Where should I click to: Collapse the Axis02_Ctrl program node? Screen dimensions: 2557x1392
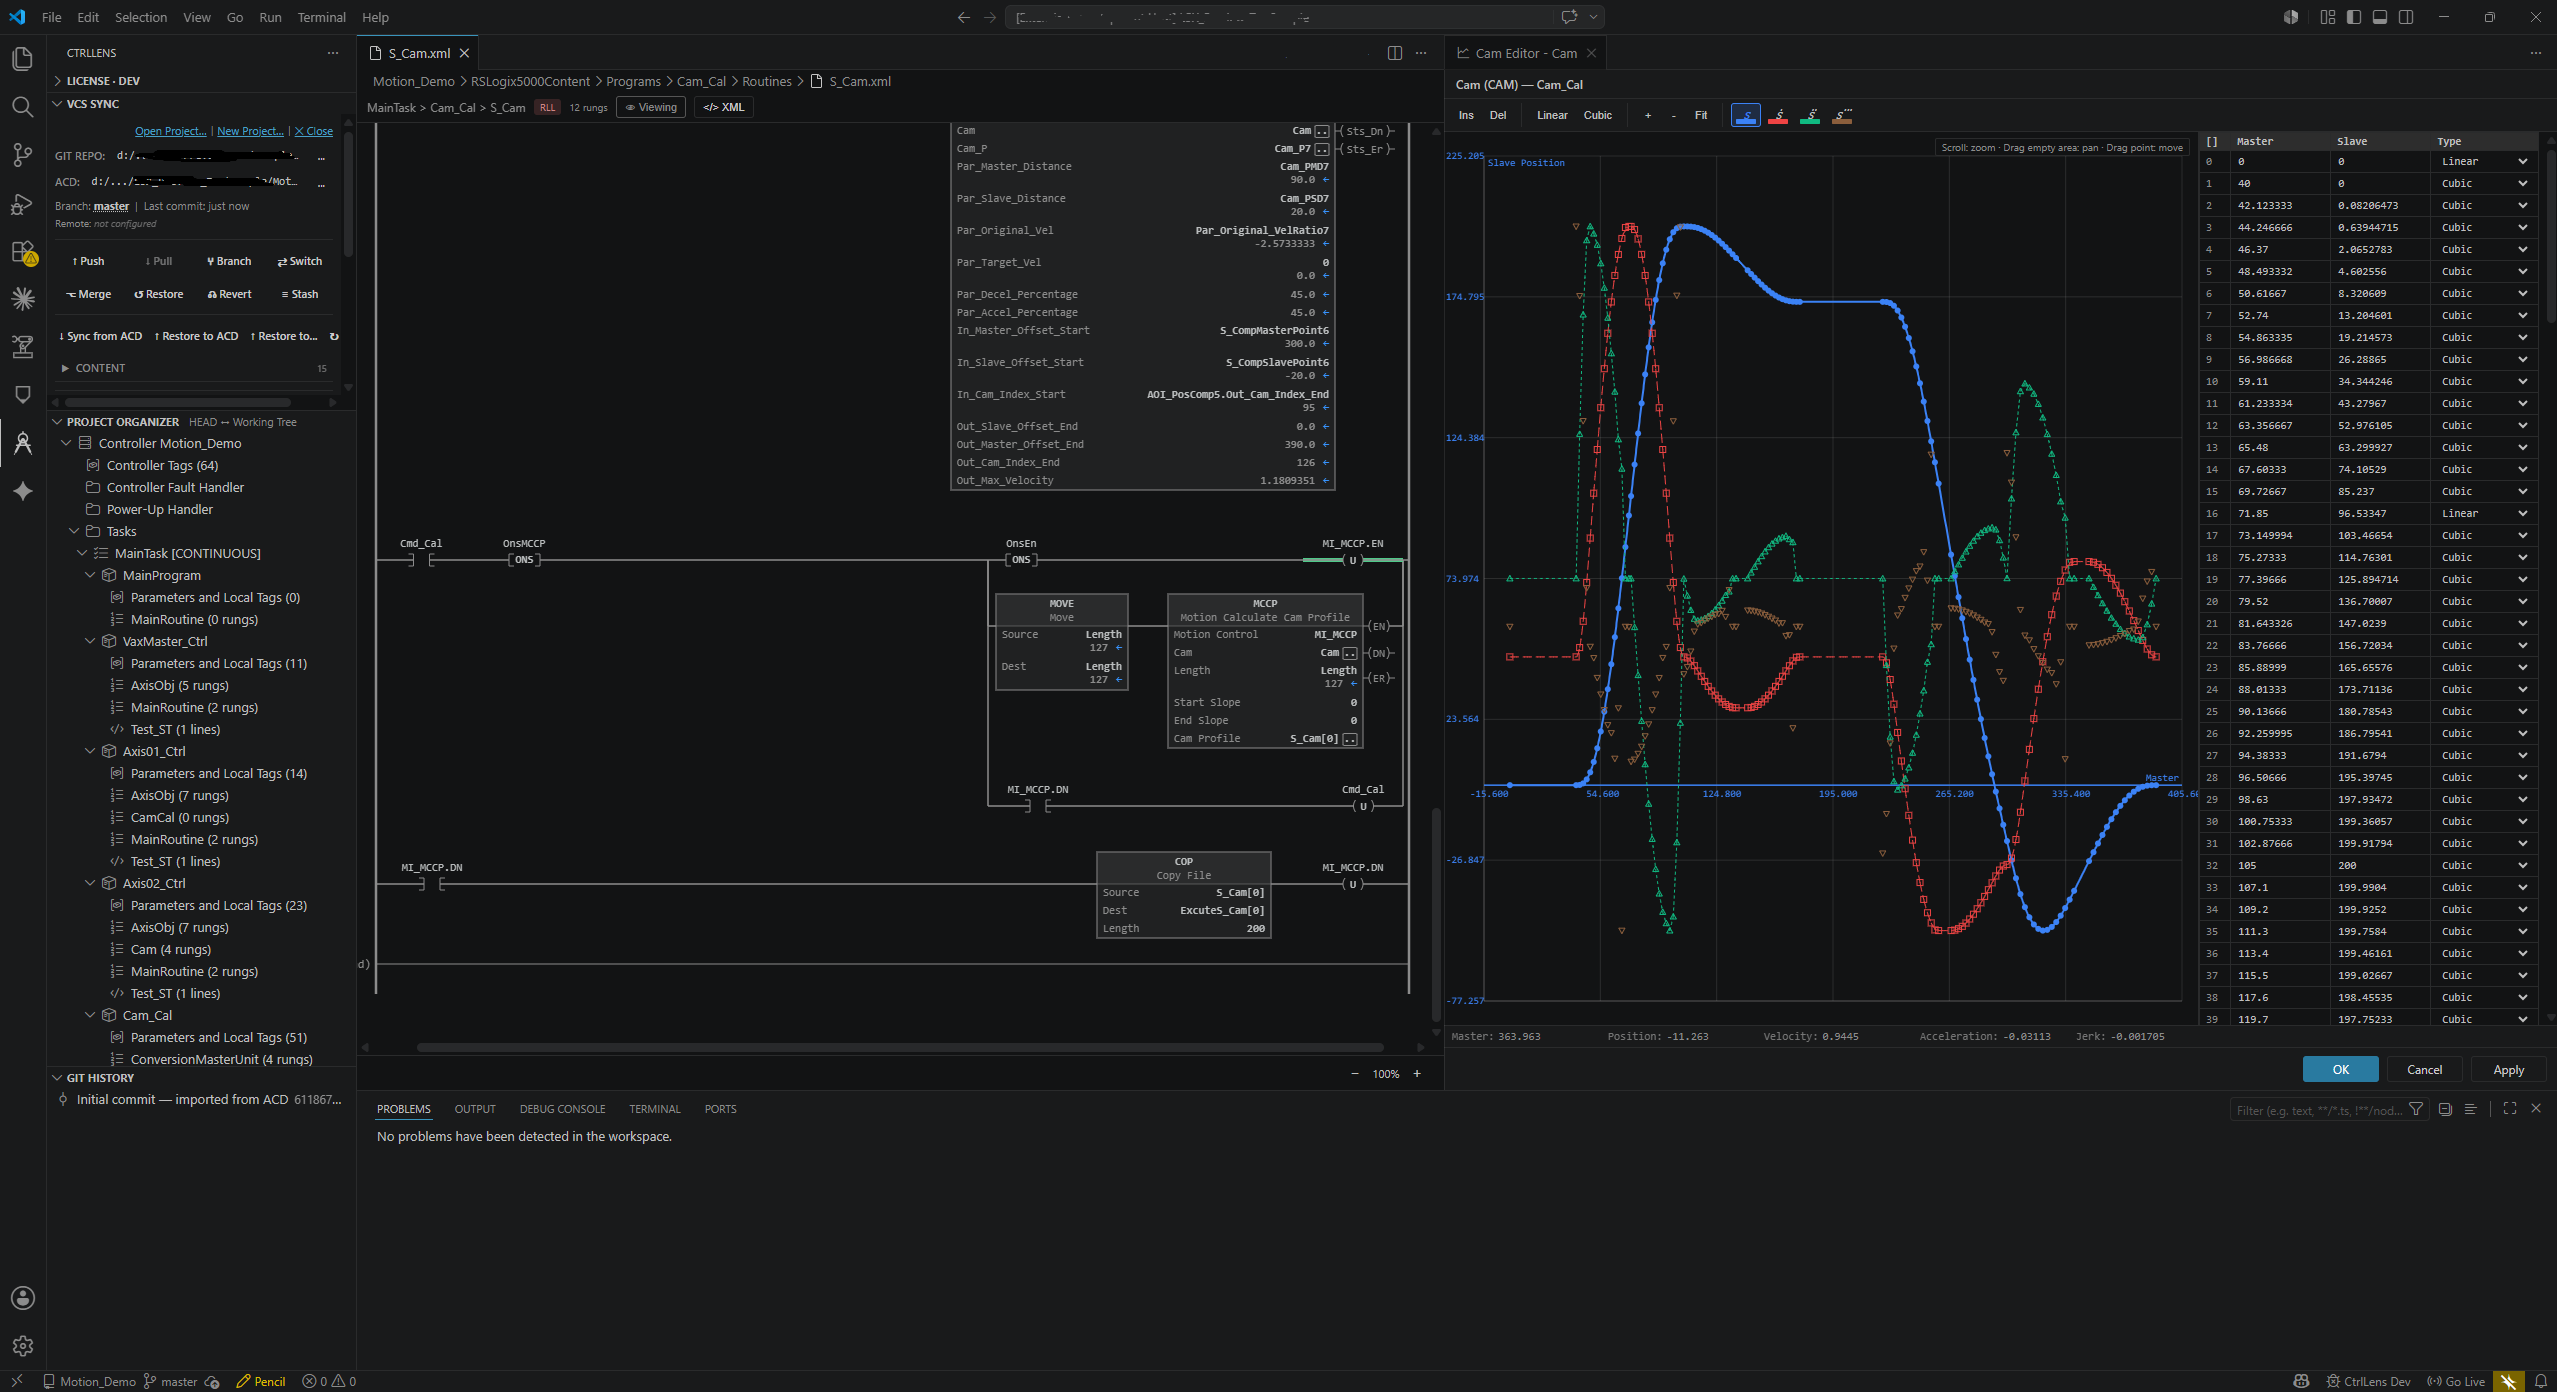click(x=90, y=883)
